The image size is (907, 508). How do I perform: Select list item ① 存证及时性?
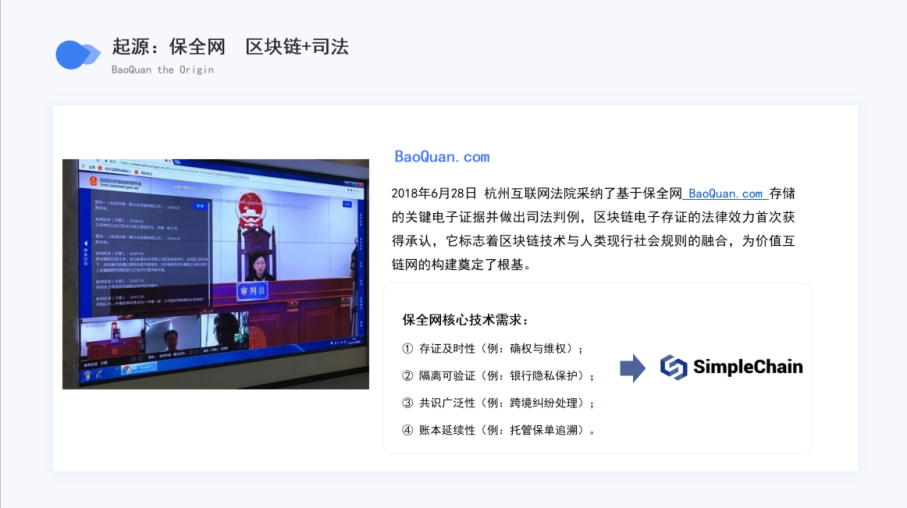[492, 349]
